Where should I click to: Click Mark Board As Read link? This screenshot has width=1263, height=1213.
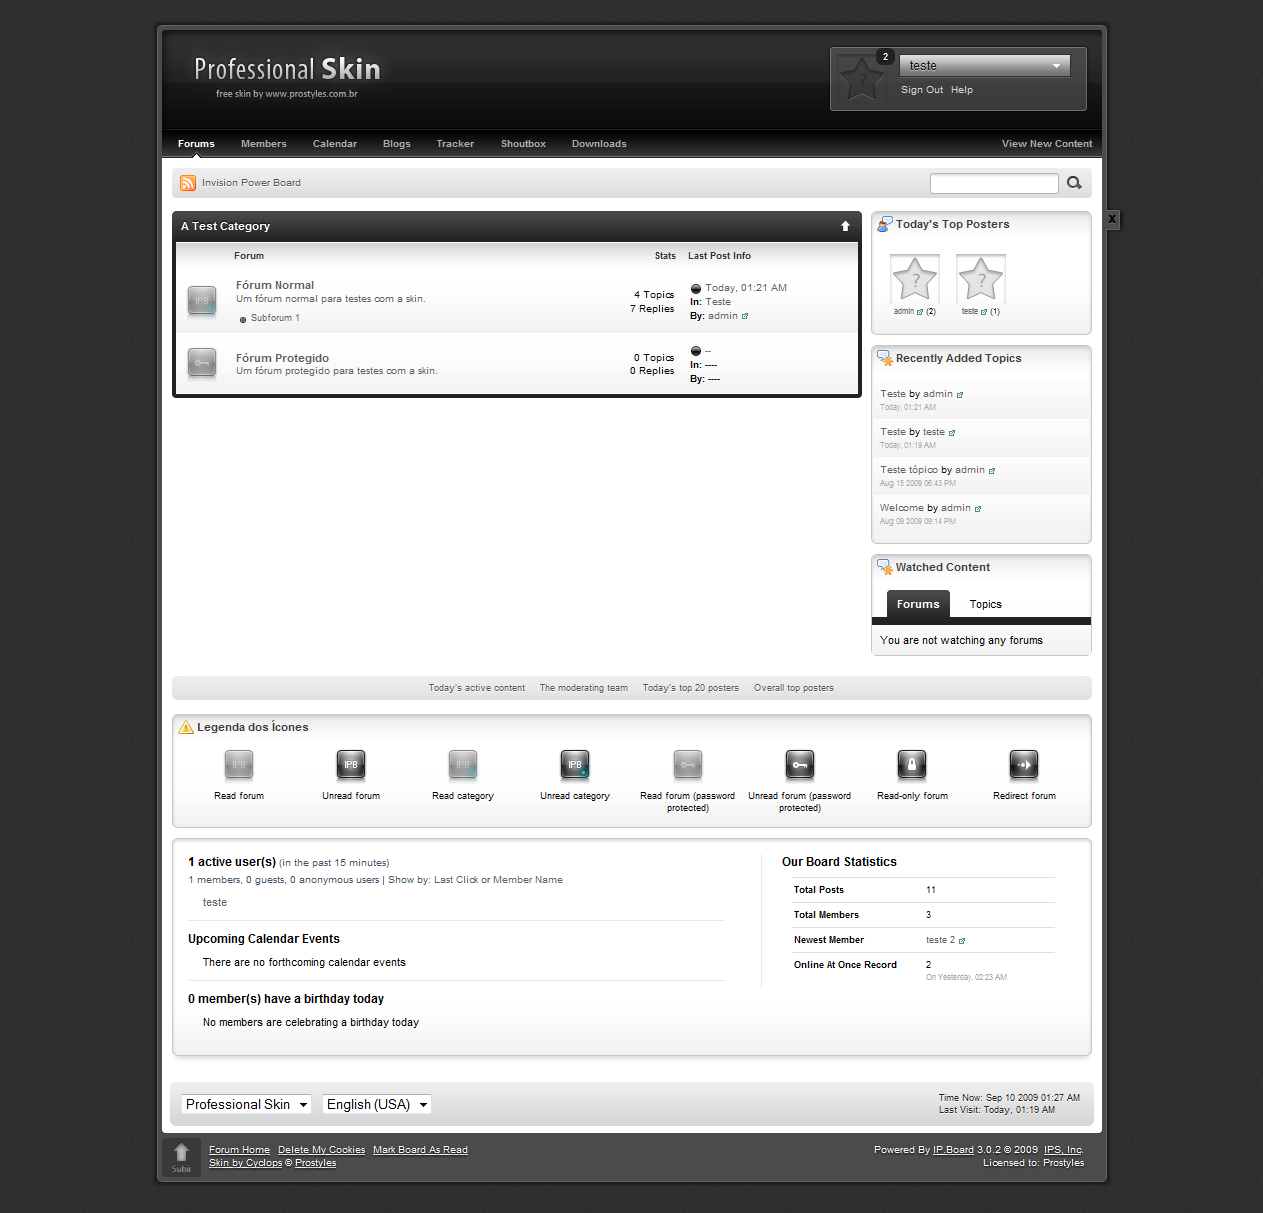coord(420,1150)
